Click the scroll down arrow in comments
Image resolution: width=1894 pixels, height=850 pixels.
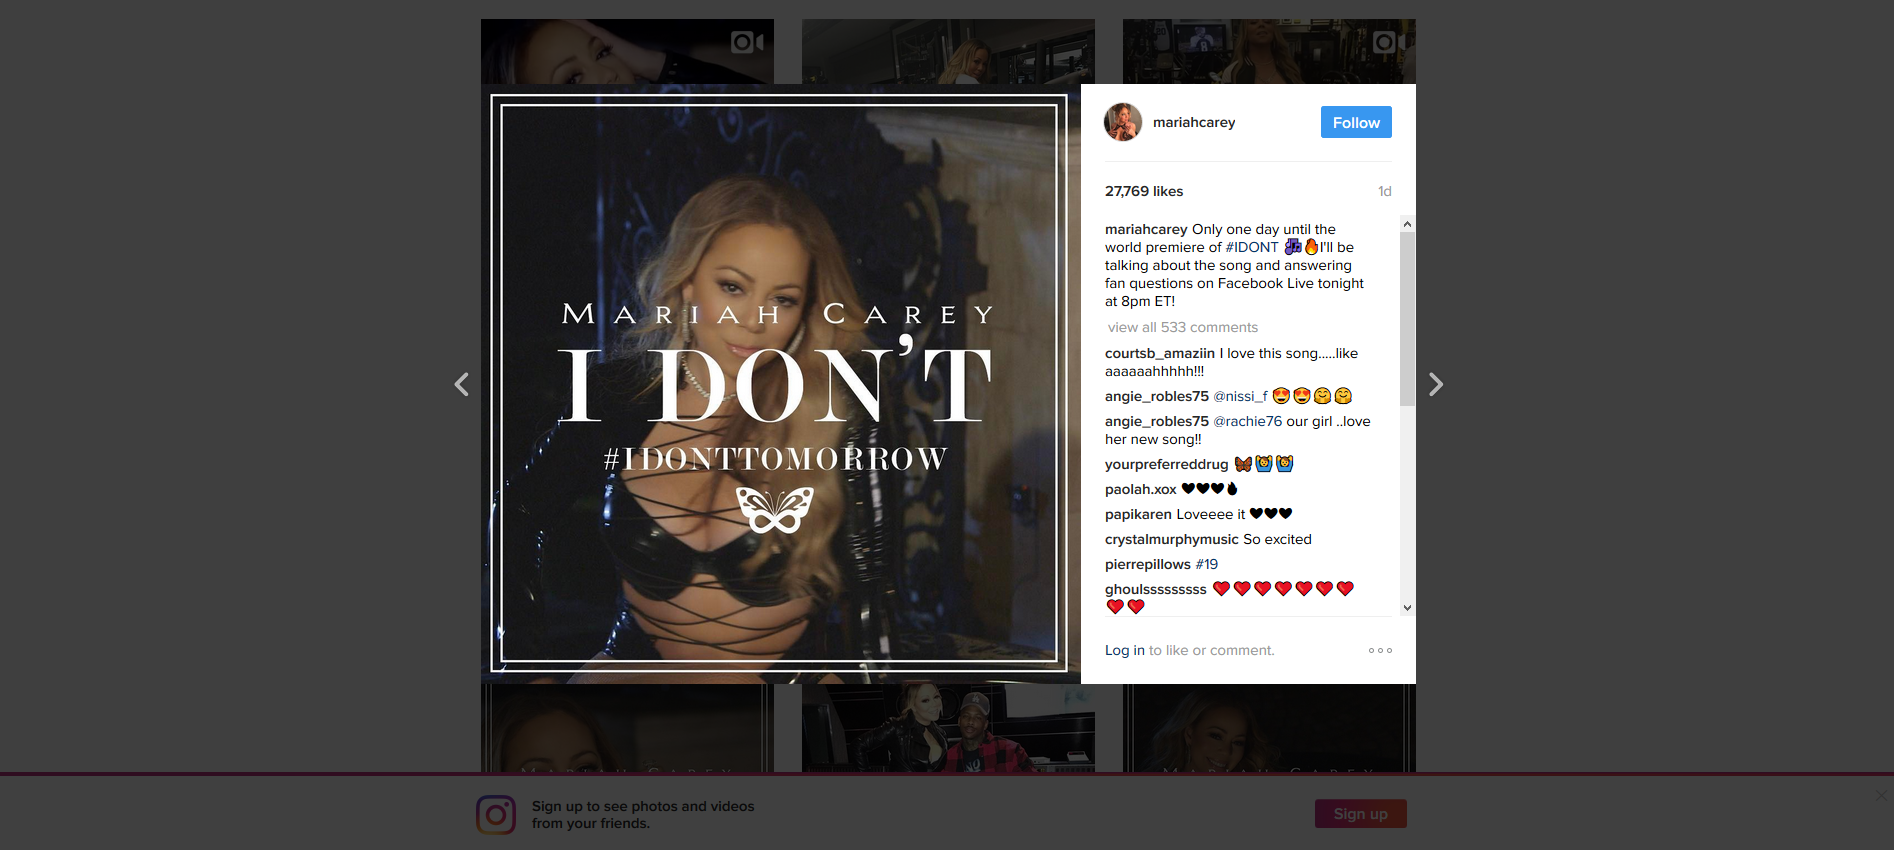pos(1407,607)
